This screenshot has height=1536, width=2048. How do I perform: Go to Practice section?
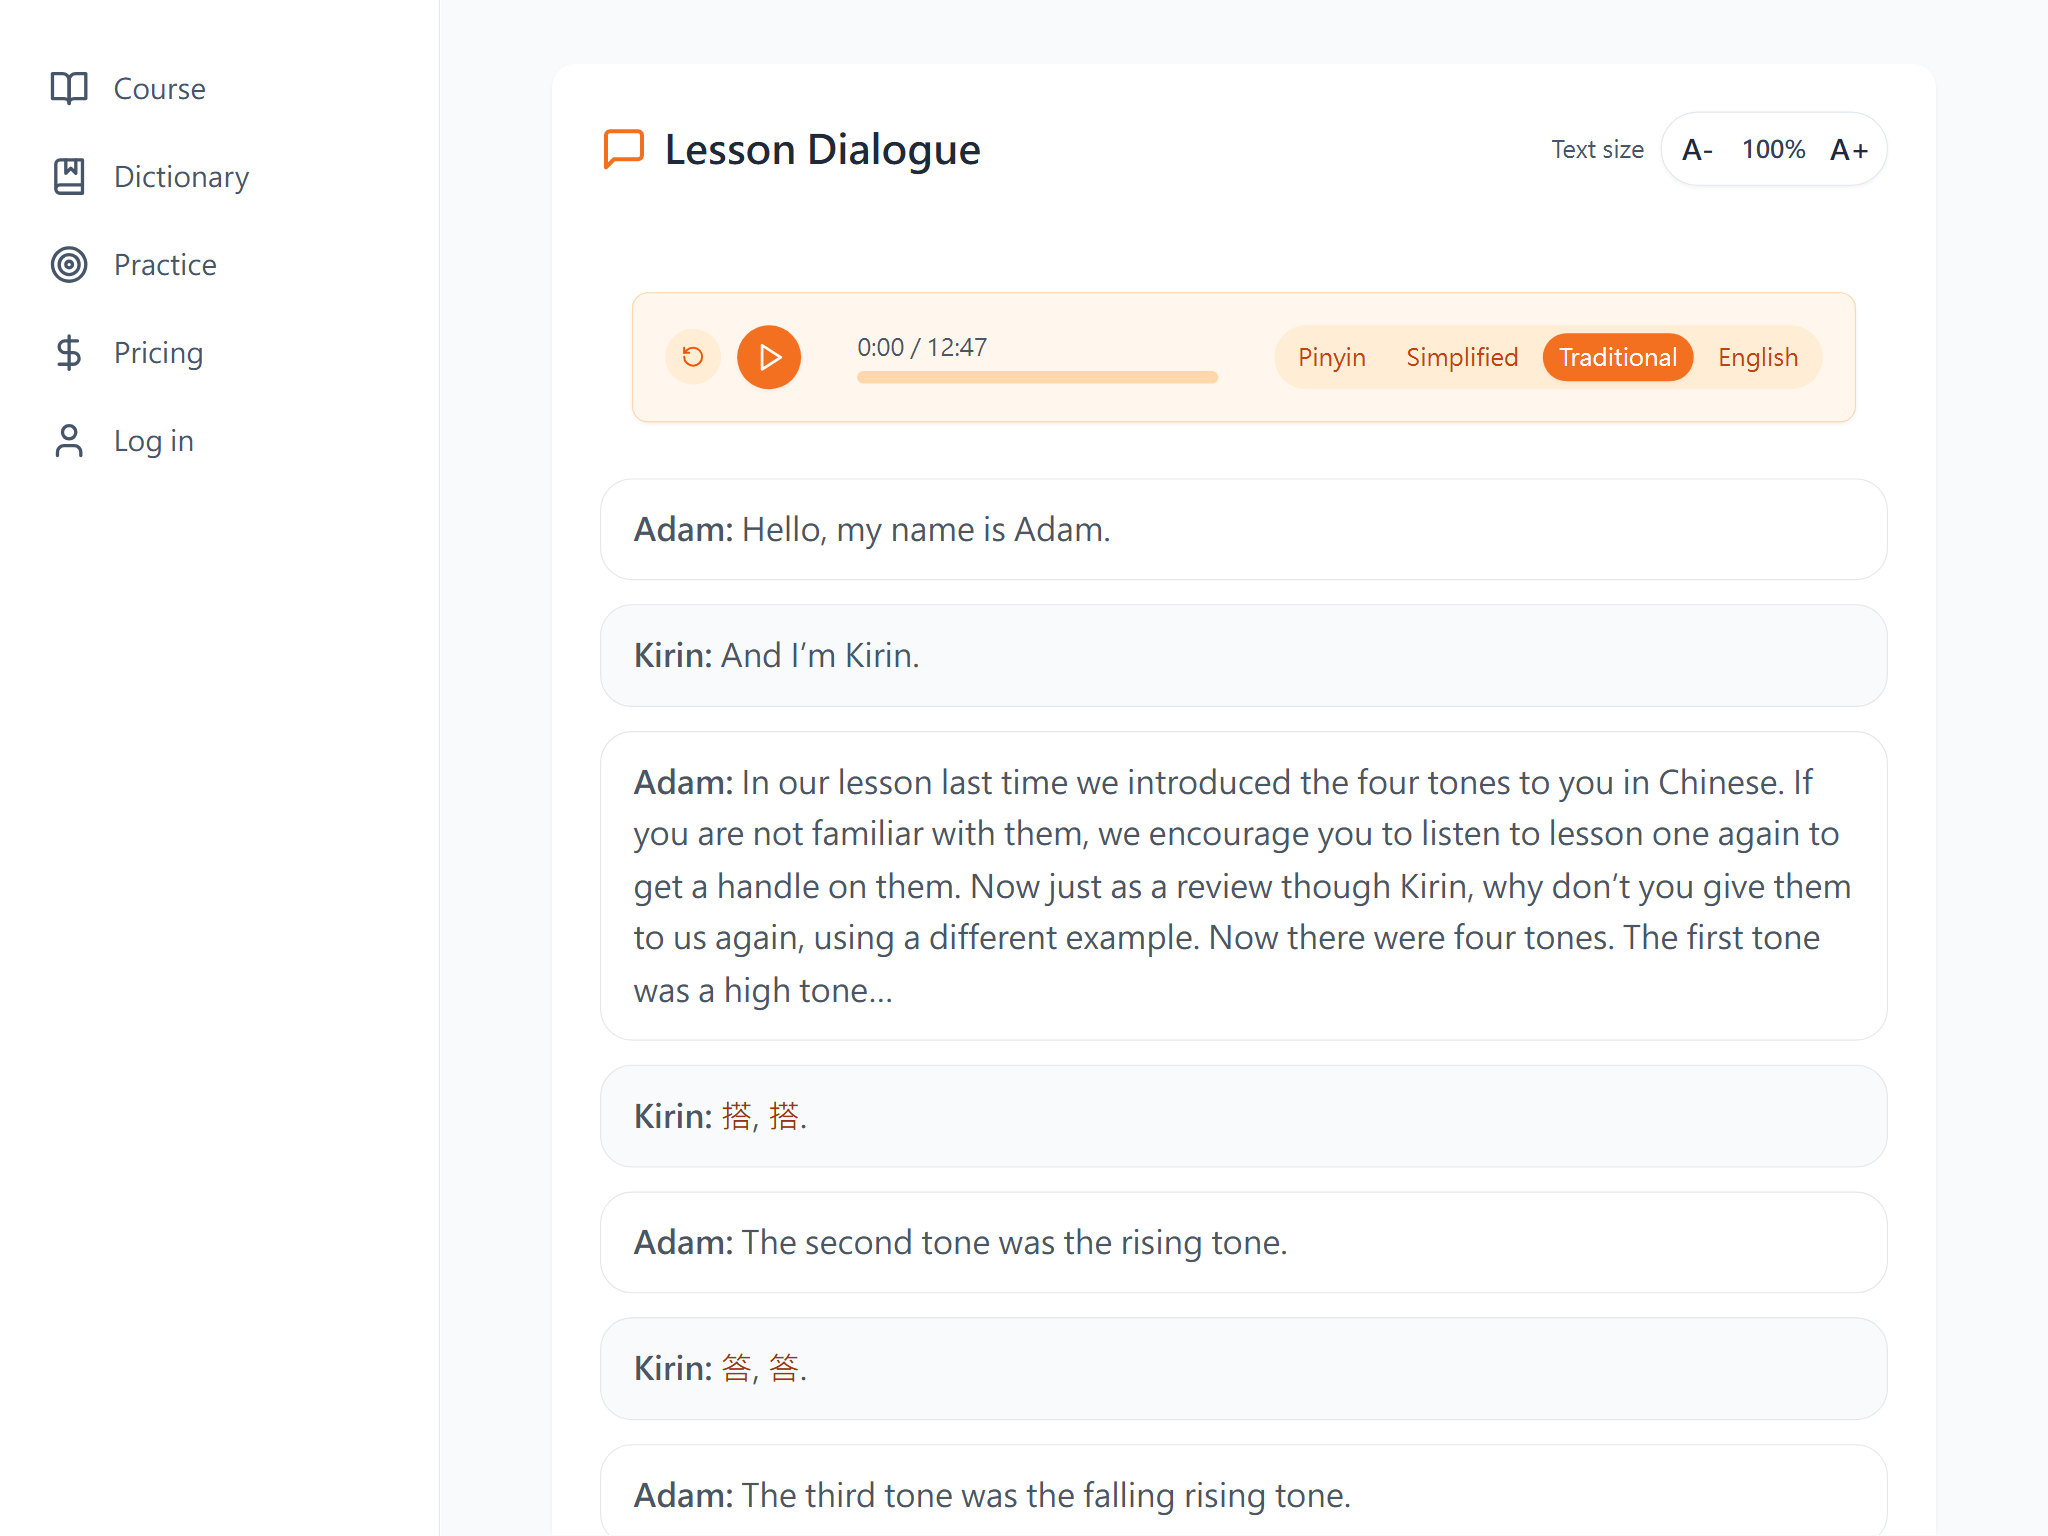point(165,264)
